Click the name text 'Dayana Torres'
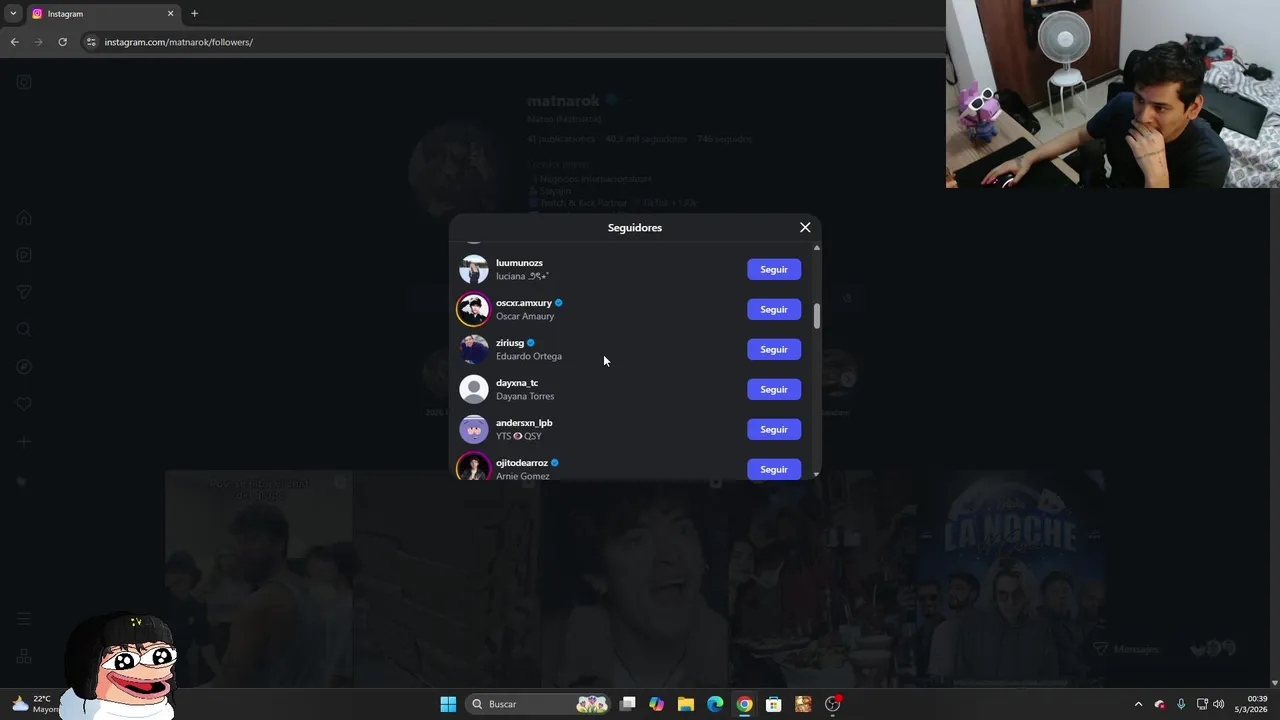Viewport: 1280px width, 720px height. click(x=525, y=396)
